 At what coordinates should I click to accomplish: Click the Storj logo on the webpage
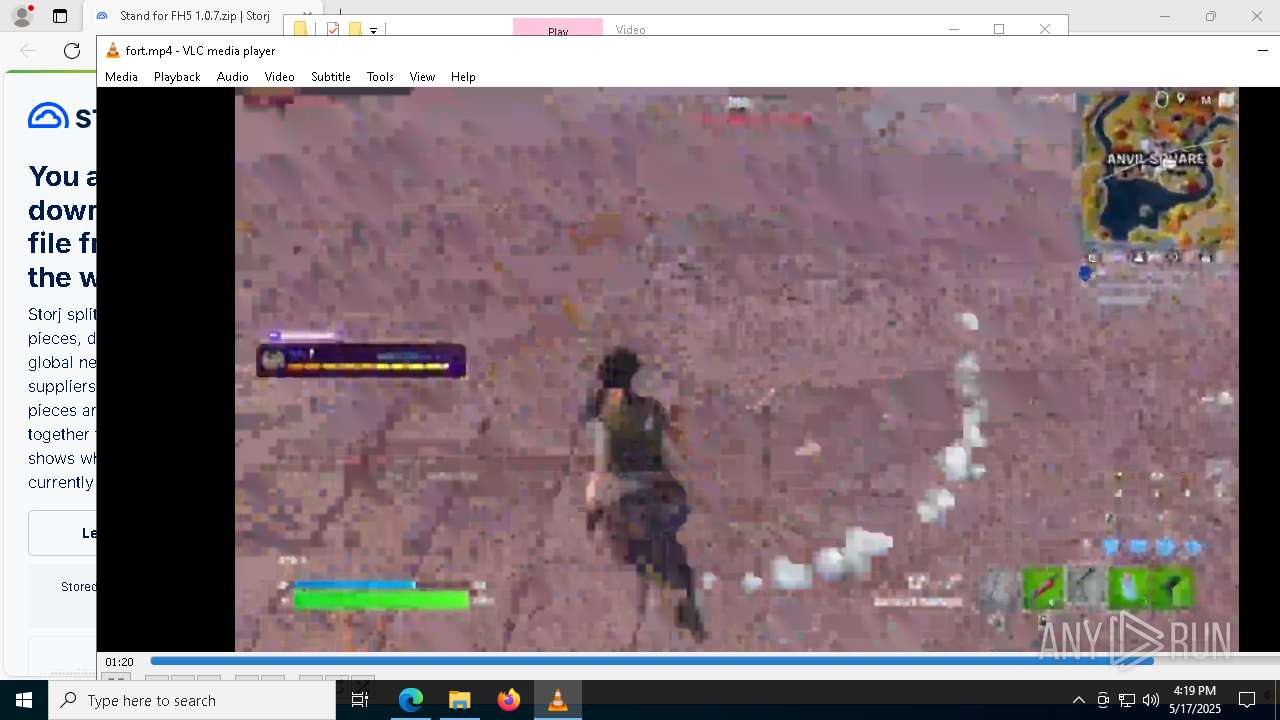pyautogui.click(x=62, y=116)
